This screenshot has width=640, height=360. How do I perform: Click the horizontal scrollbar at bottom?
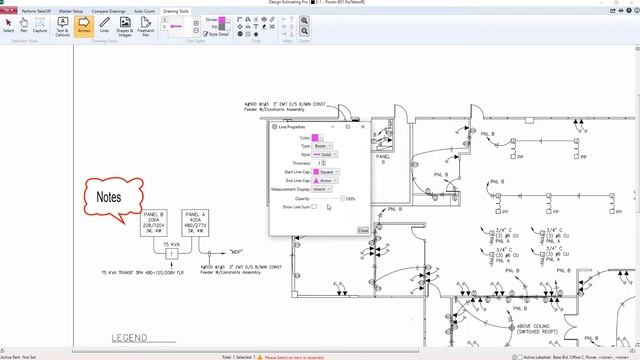(x=246, y=350)
